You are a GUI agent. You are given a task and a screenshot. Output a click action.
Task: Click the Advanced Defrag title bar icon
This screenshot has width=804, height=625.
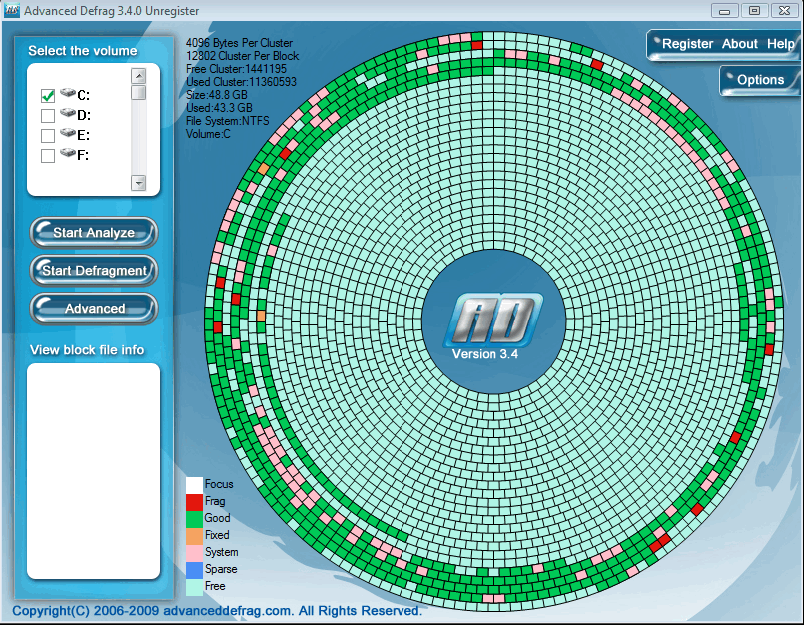[x=14, y=10]
